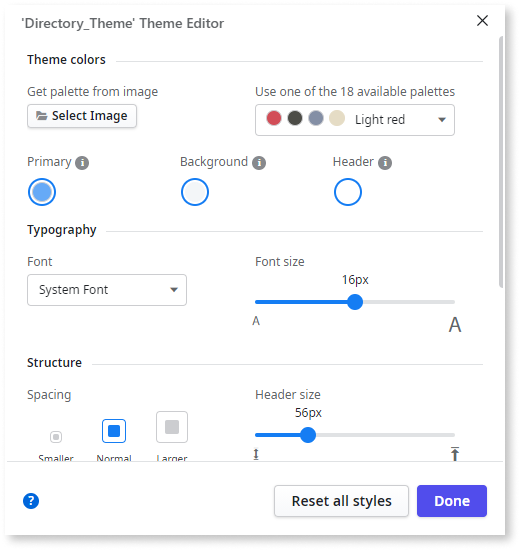520x550 pixels.
Task: Select Normal spacing option
Action: 114,431
